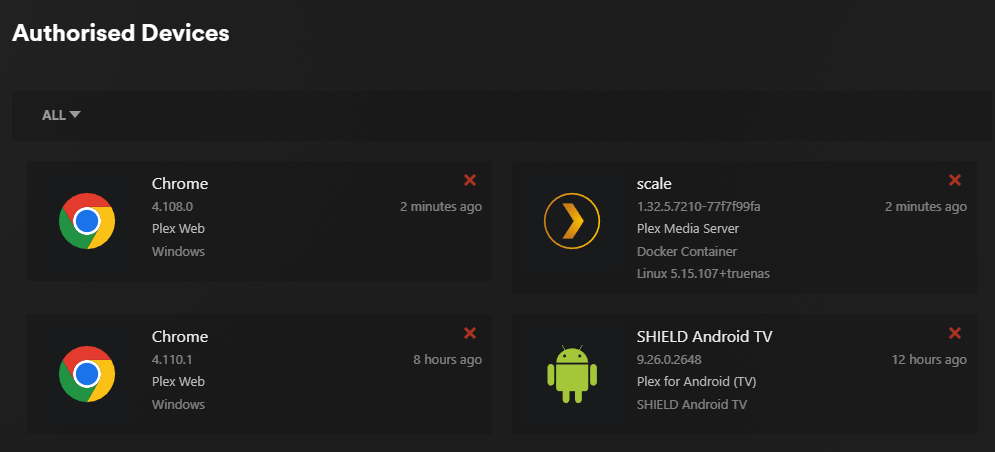Click the arrow next to ALL
Viewport: 995px width, 452px height.
[x=75, y=115]
